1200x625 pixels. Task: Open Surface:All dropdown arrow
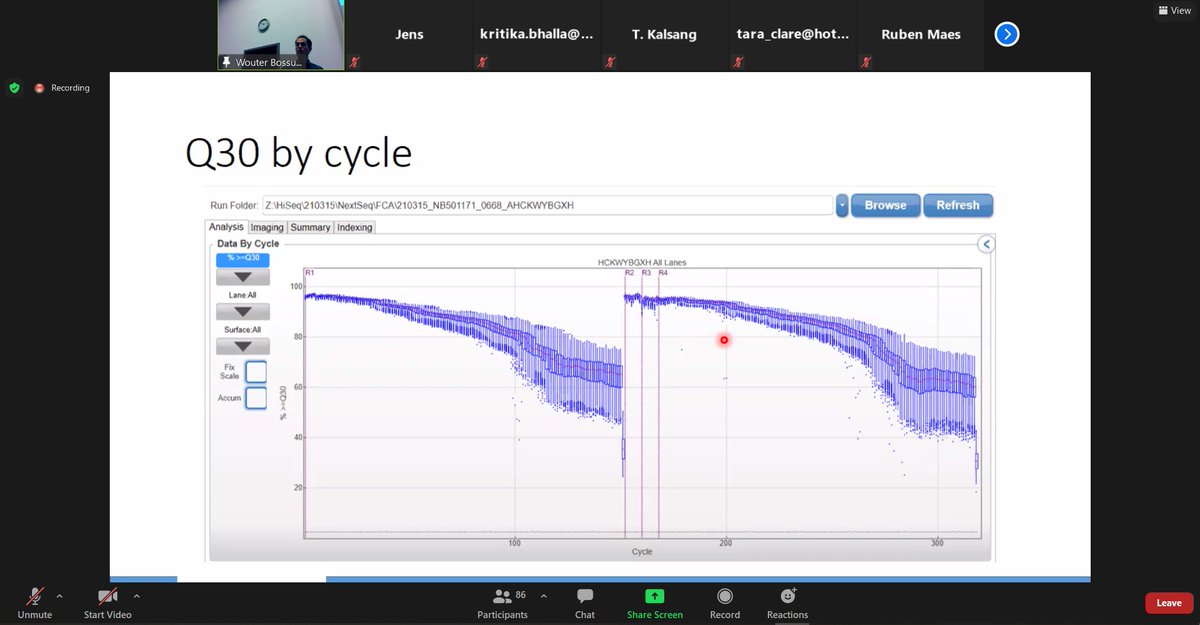(x=242, y=346)
